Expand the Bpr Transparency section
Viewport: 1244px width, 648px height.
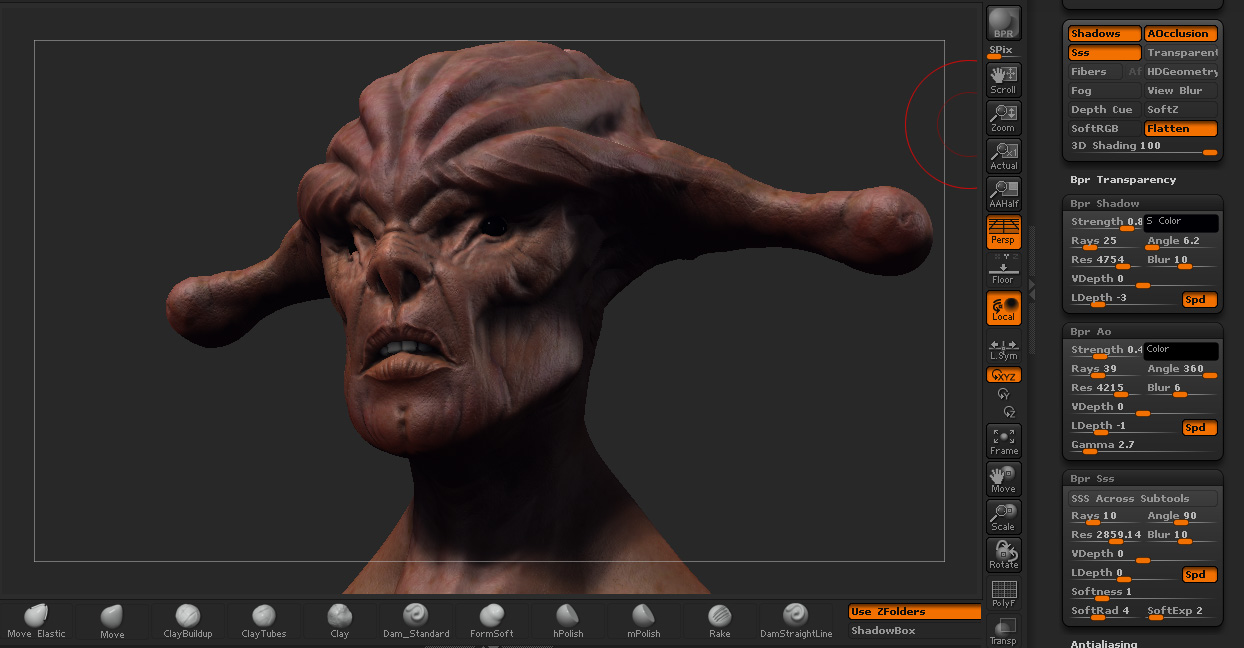1123,180
